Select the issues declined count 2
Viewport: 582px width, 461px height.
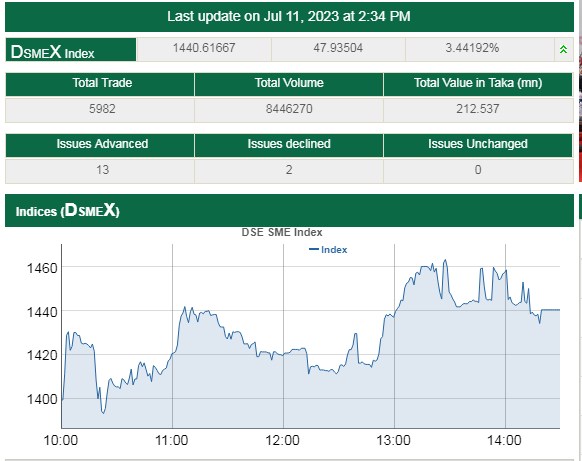point(289,170)
